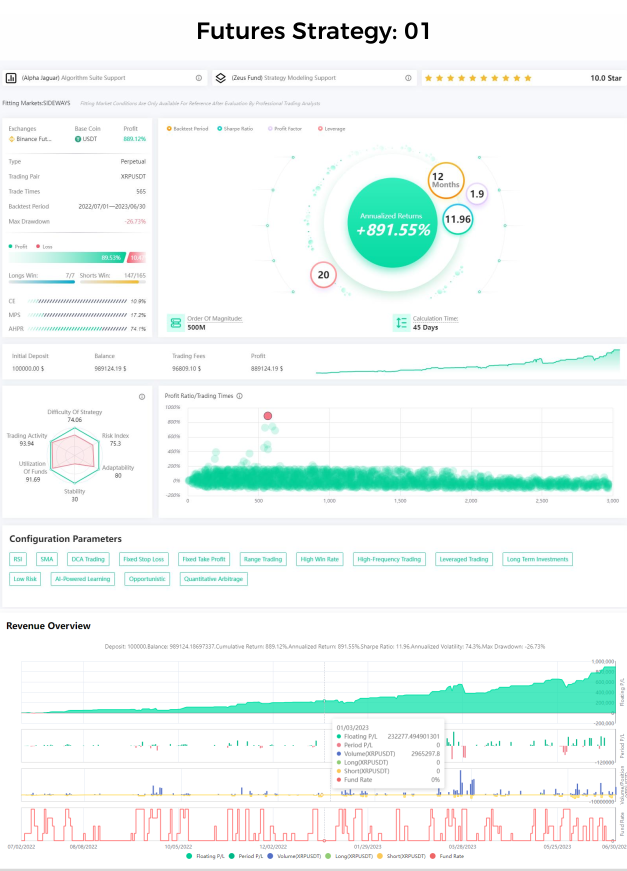Select the High Win Rate tag

(319, 559)
